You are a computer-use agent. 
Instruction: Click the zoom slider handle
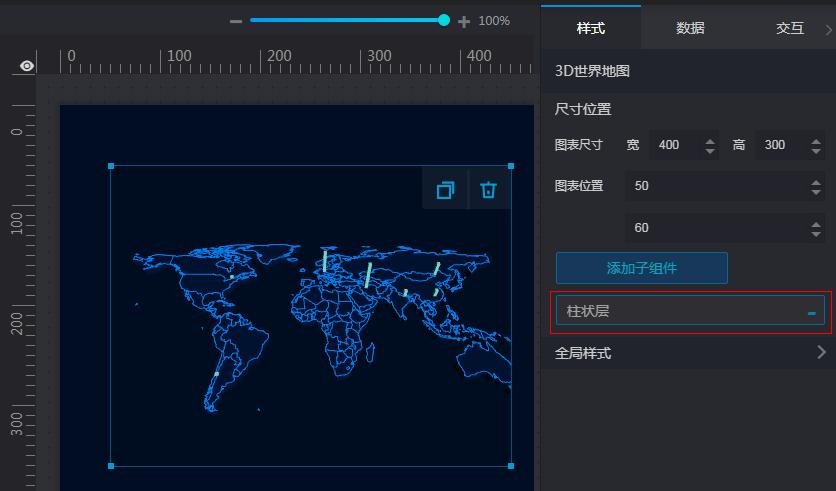coord(444,20)
